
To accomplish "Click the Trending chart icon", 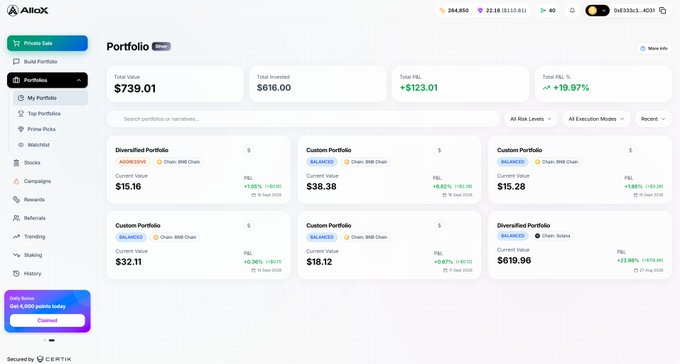I will coord(16,237).
